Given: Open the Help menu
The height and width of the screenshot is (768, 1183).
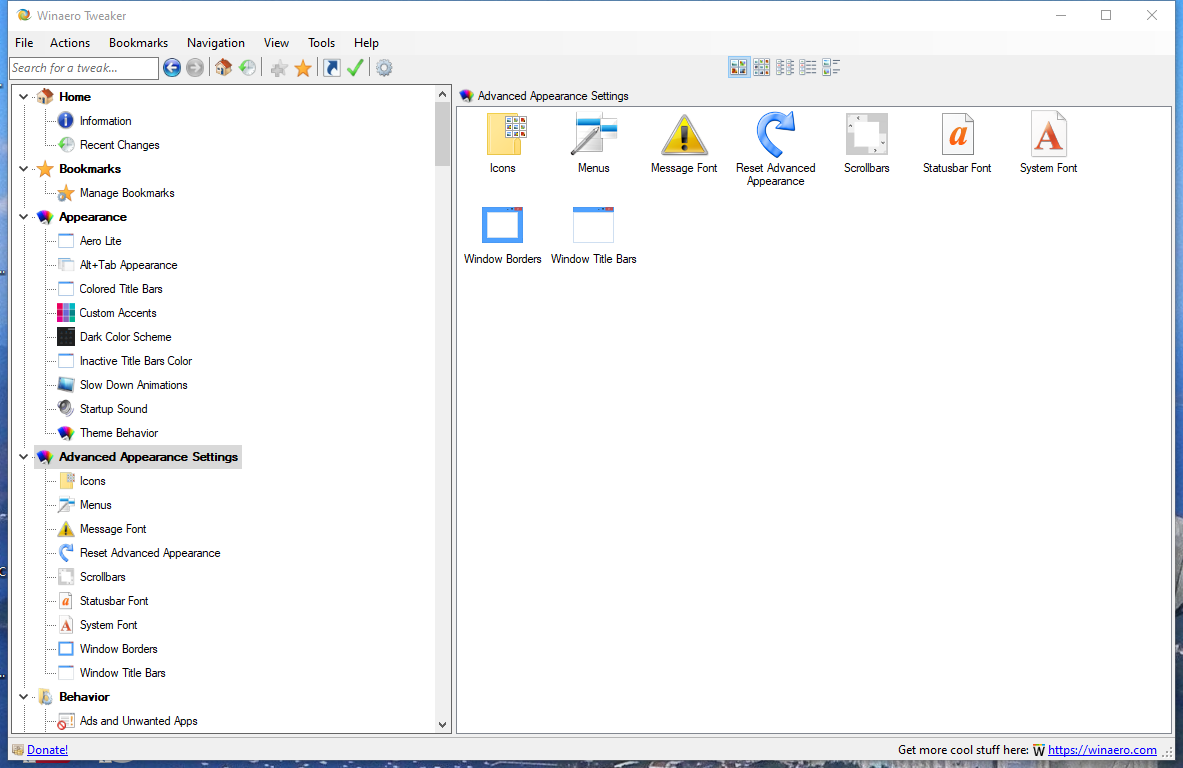Looking at the screenshot, I should click(366, 43).
